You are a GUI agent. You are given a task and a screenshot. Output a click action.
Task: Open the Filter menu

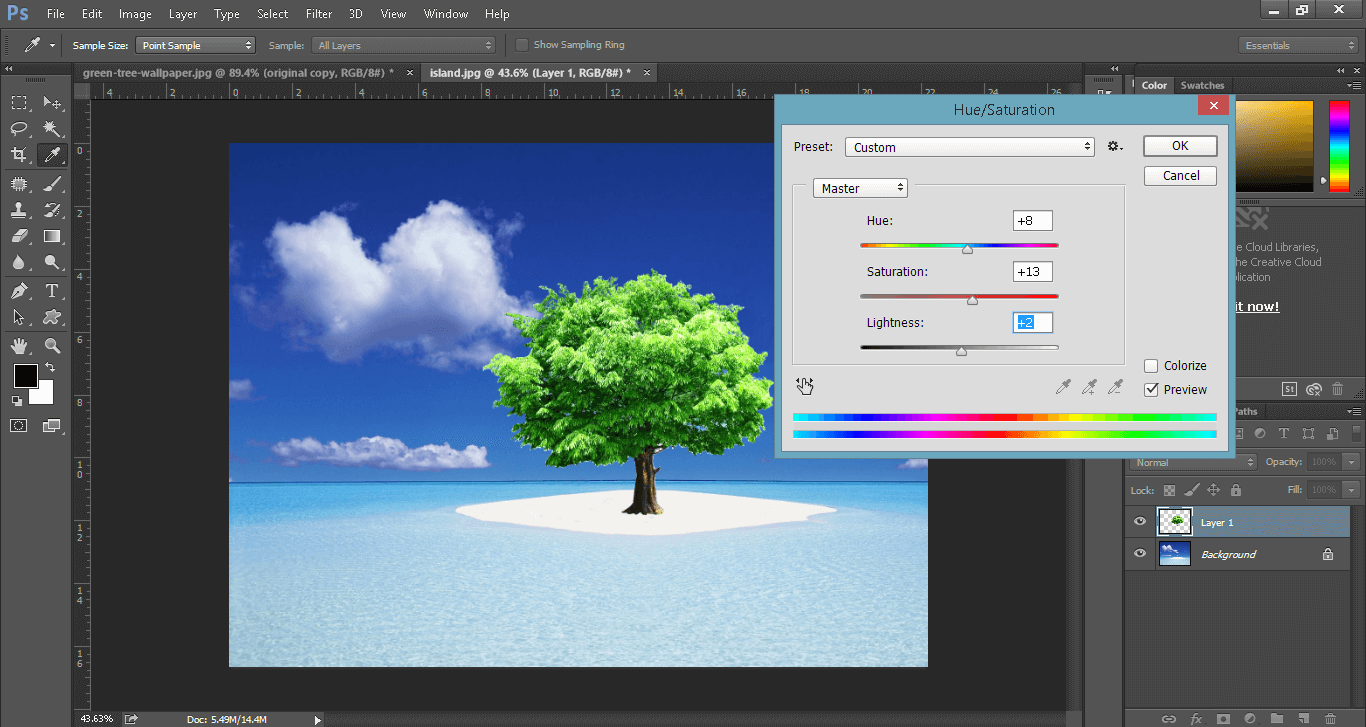(319, 14)
